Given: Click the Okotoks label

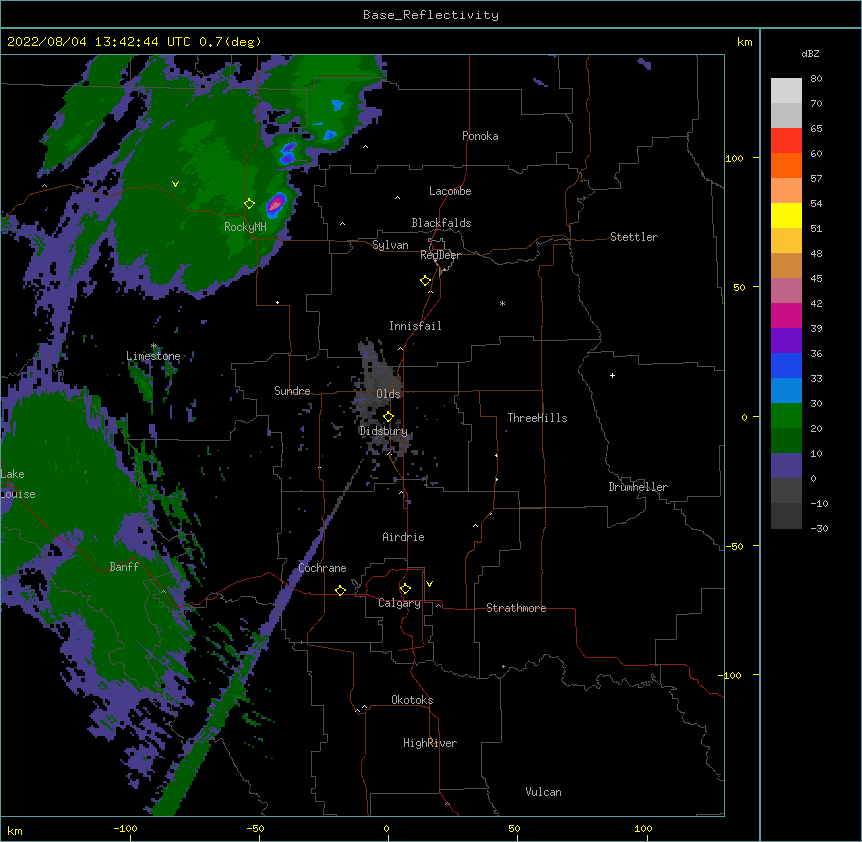Looking at the screenshot, I should coord(412,700).
